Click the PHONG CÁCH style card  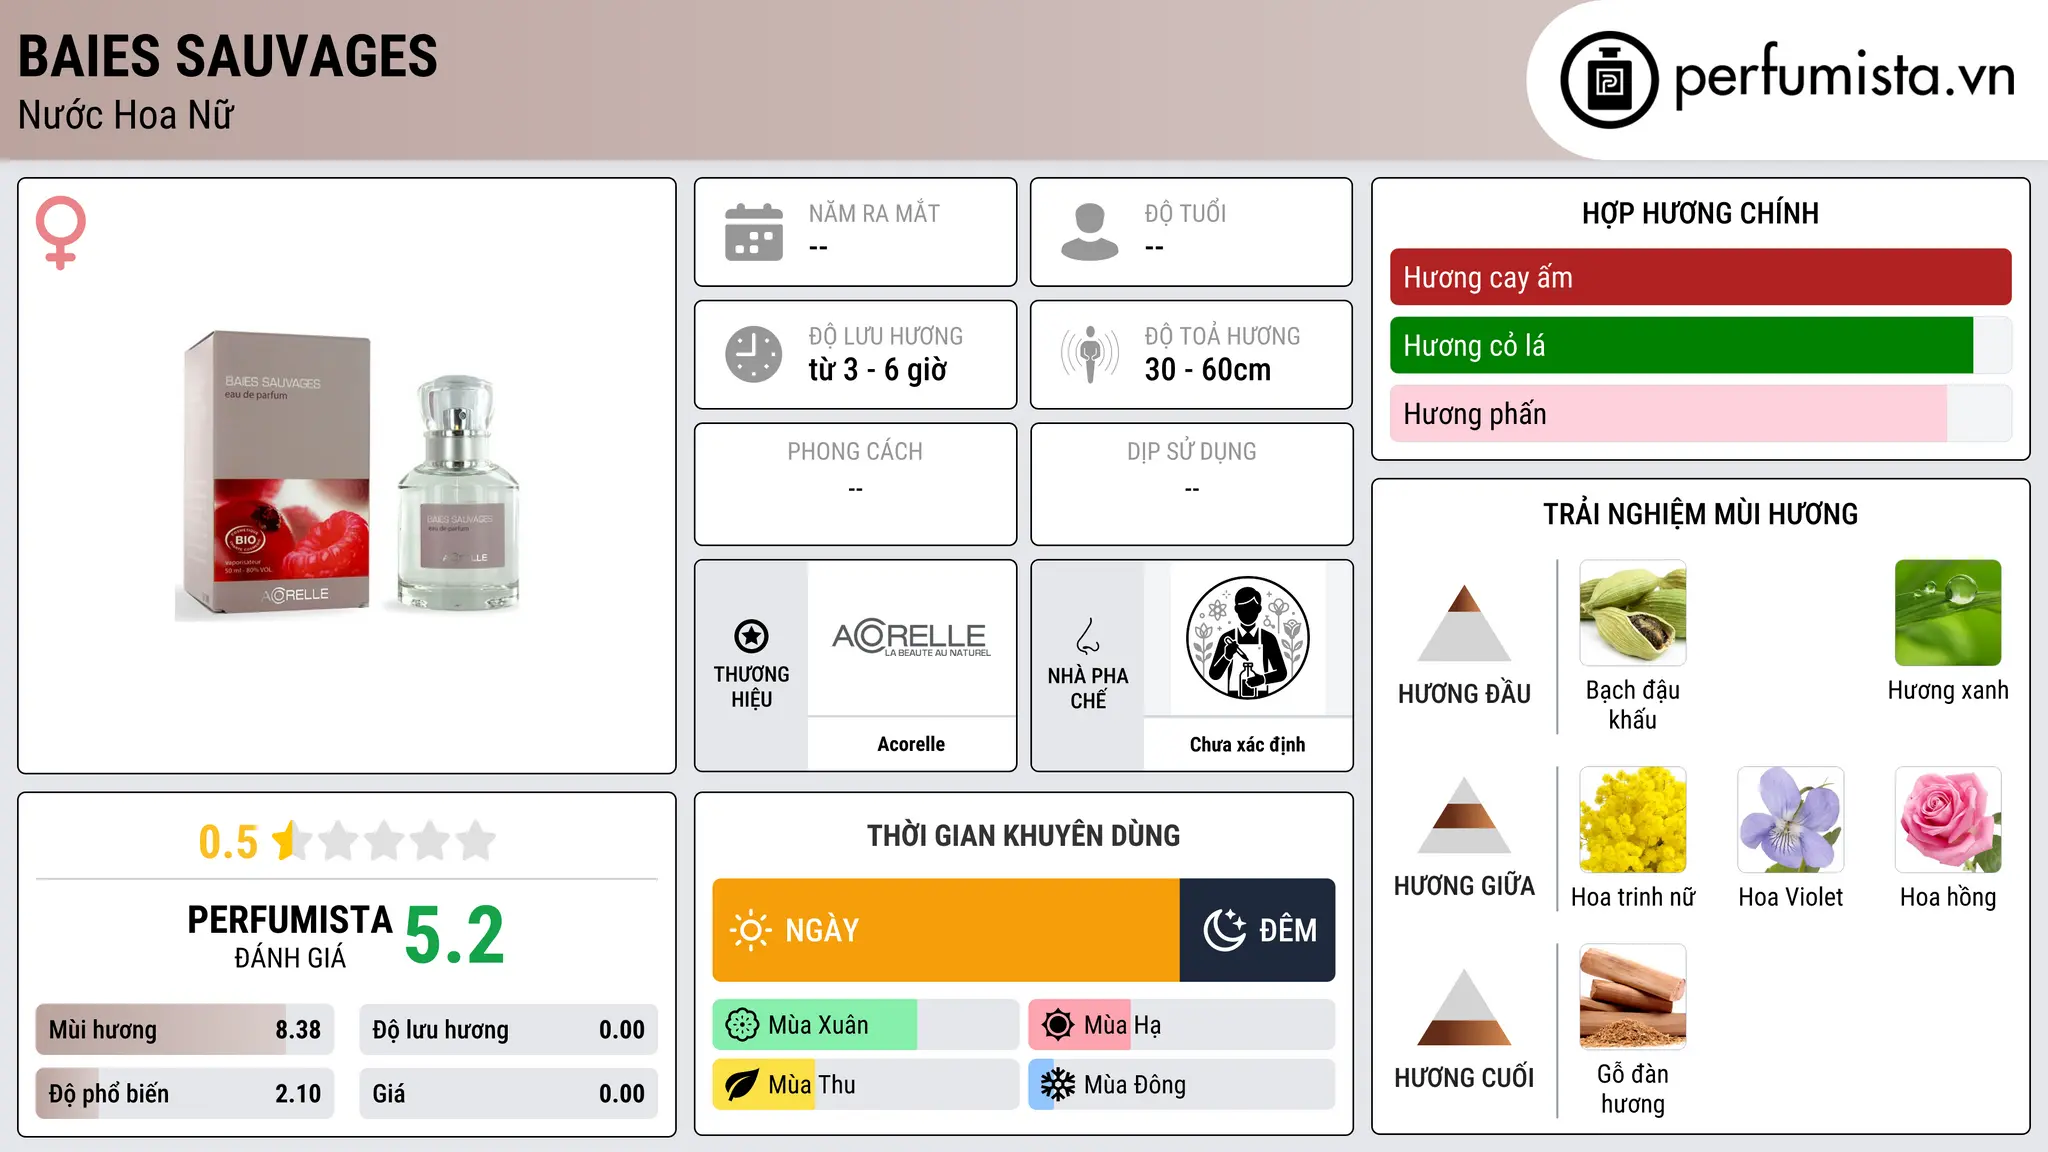[856, 484]
